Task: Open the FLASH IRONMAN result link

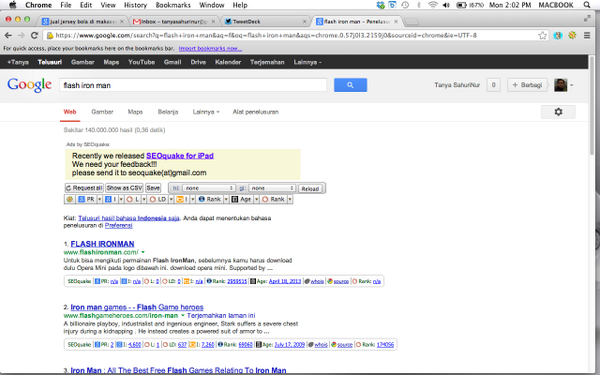Action: click(x=103, y=244)
